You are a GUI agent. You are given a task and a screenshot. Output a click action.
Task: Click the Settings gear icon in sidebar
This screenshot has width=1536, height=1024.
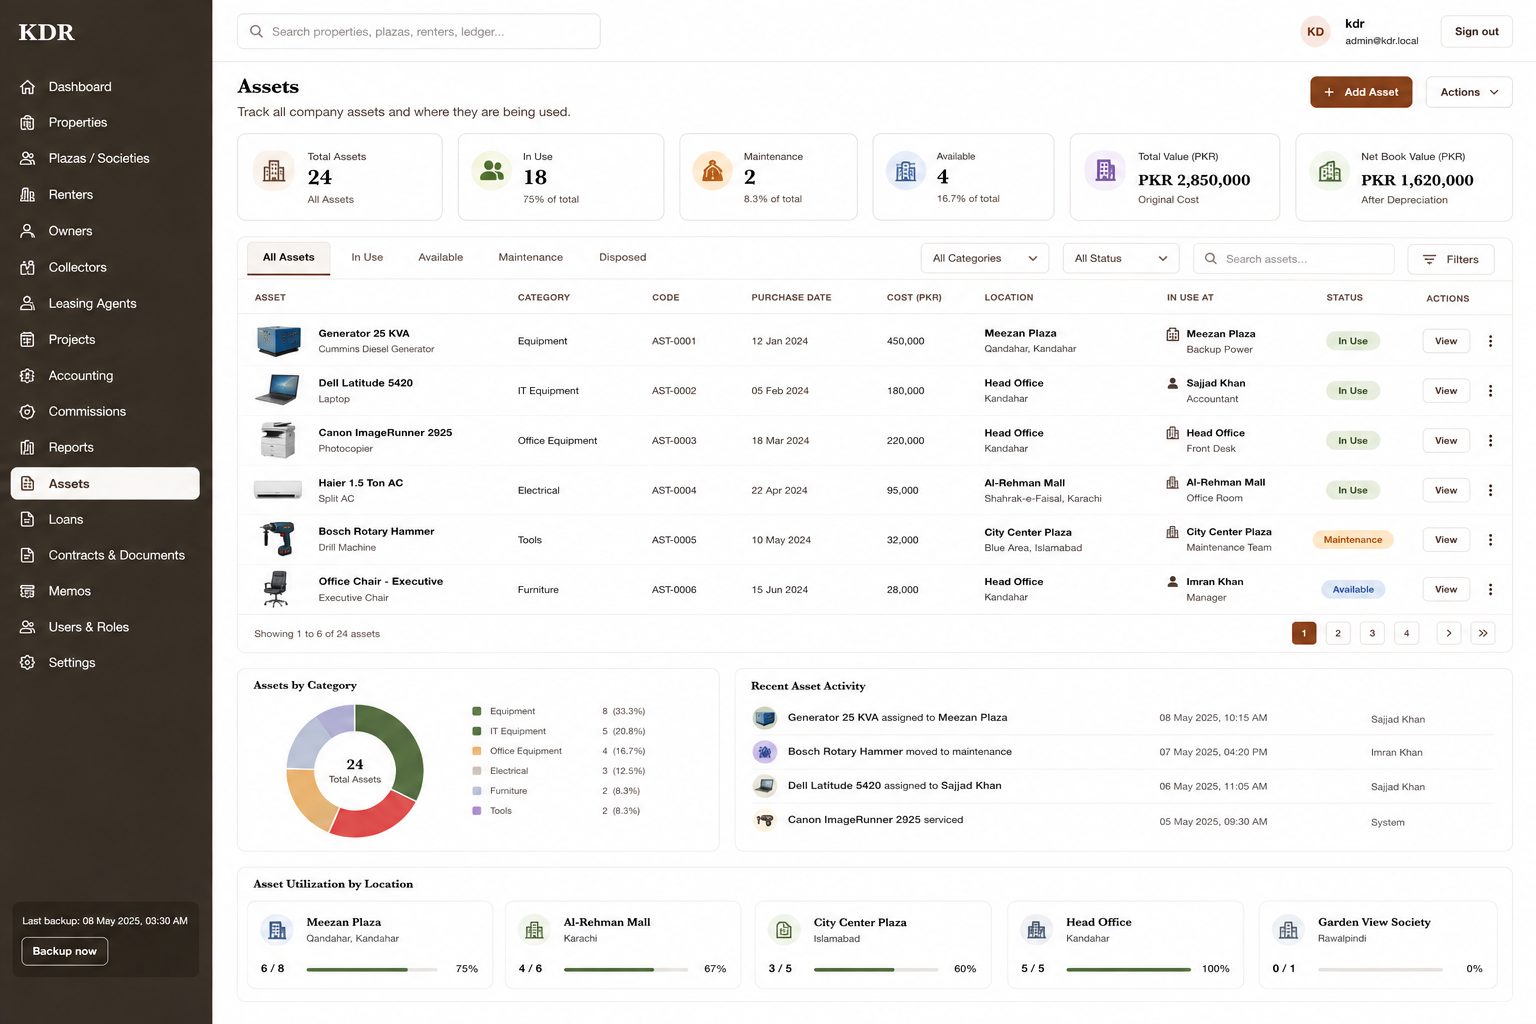coord(28,663)
